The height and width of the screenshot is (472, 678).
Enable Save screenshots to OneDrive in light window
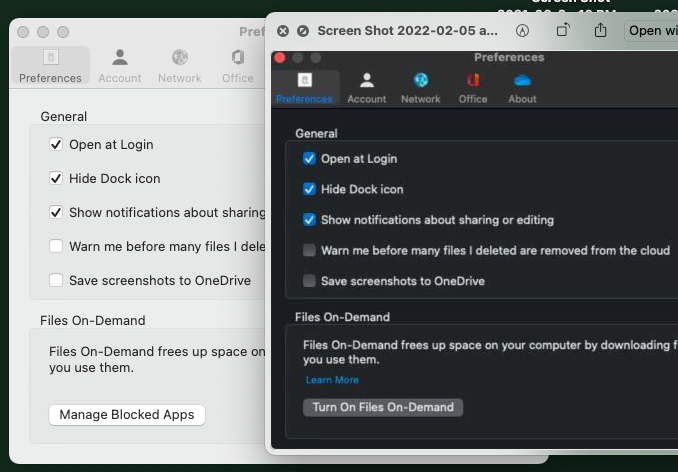click(56, 280)
